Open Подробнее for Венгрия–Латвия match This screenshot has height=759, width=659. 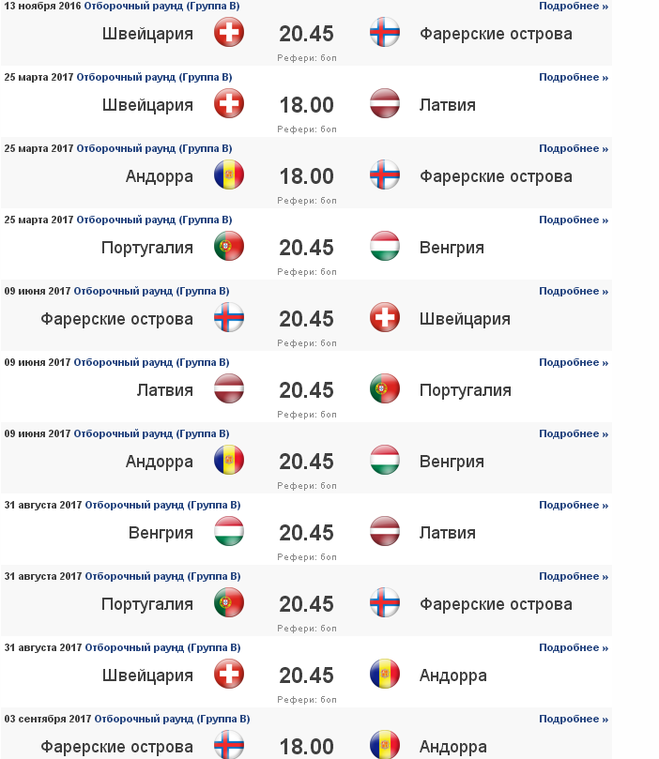tap(573, 505)
